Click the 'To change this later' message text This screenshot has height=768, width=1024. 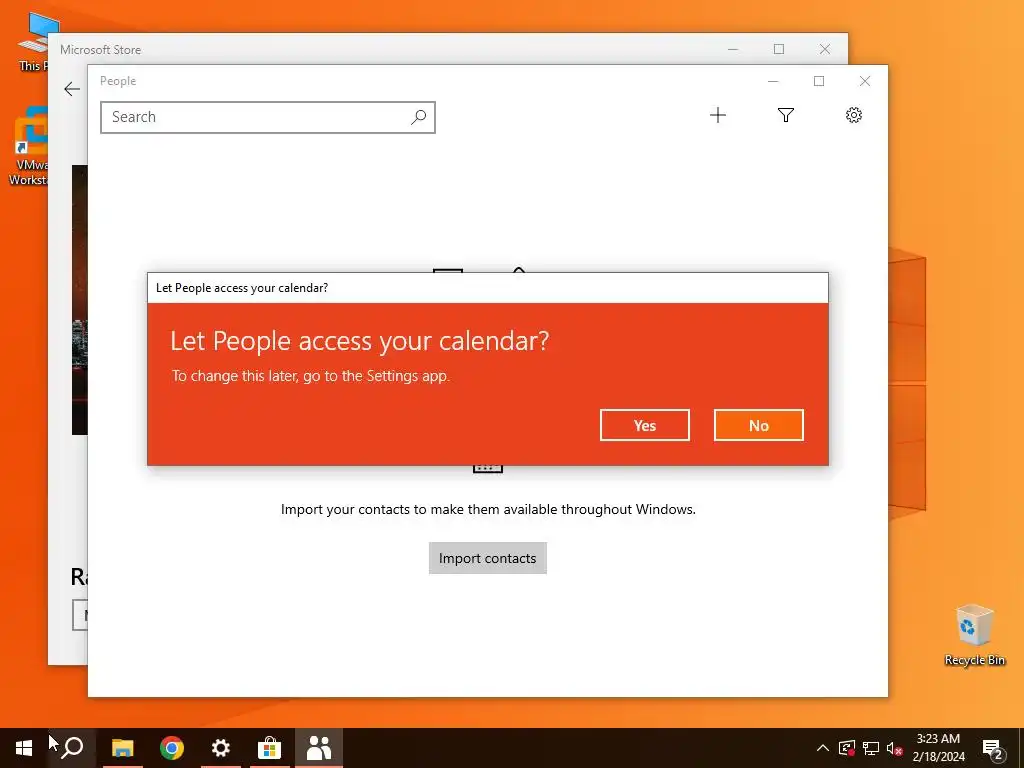click(x=311, y=376)
